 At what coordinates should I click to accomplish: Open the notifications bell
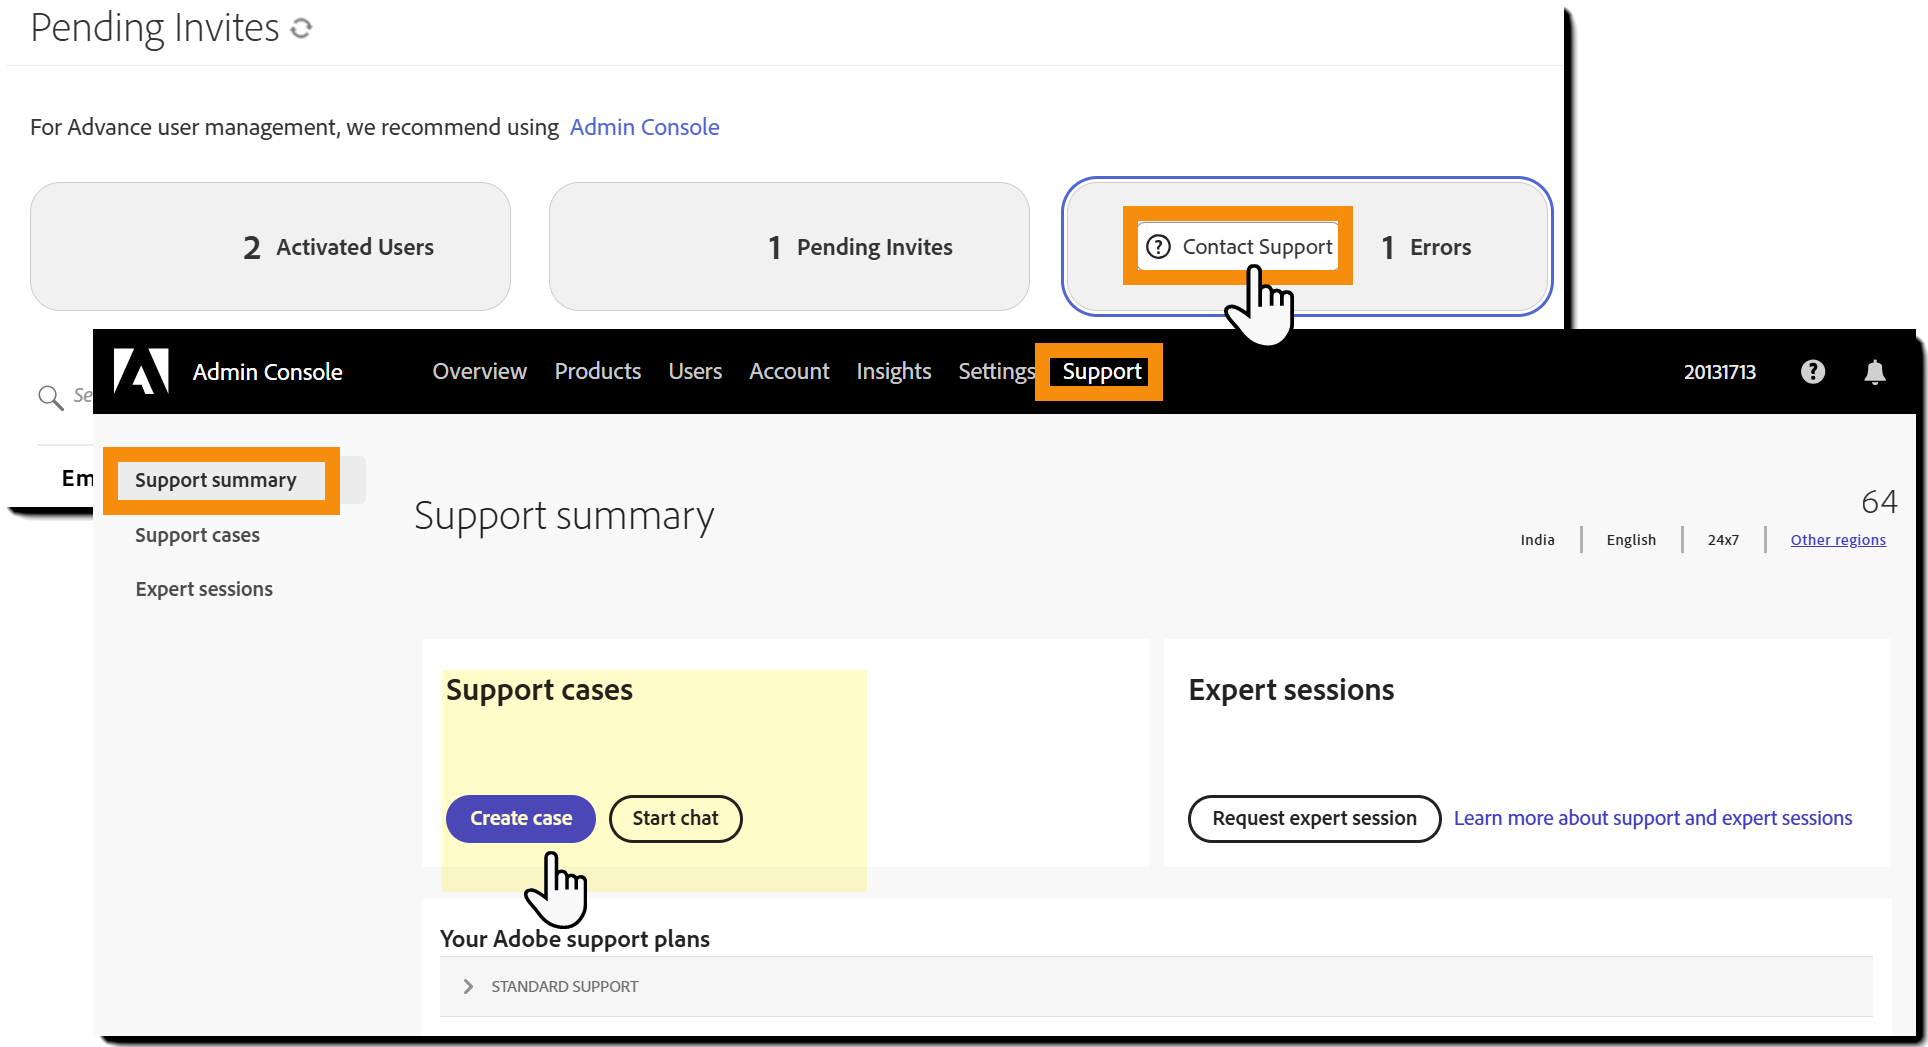pyautogui.click(x=1875, y=371)
